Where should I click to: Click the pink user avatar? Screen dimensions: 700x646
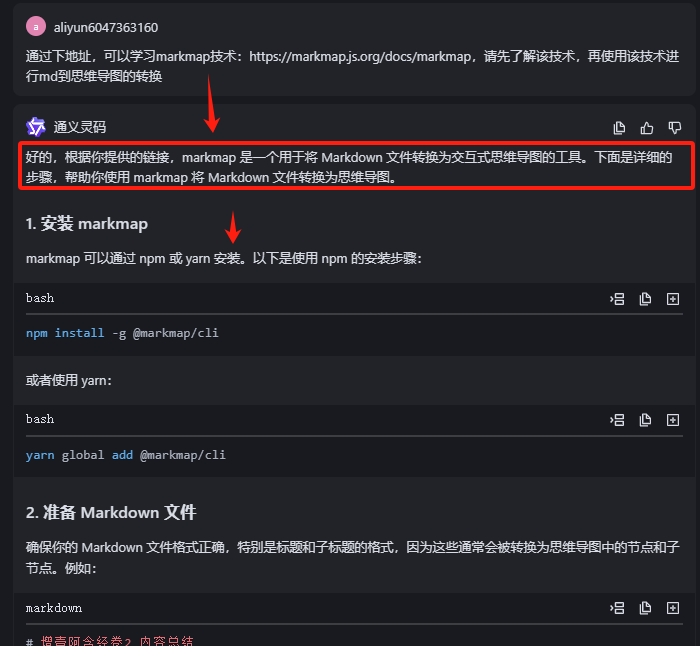tap(36, 27)
